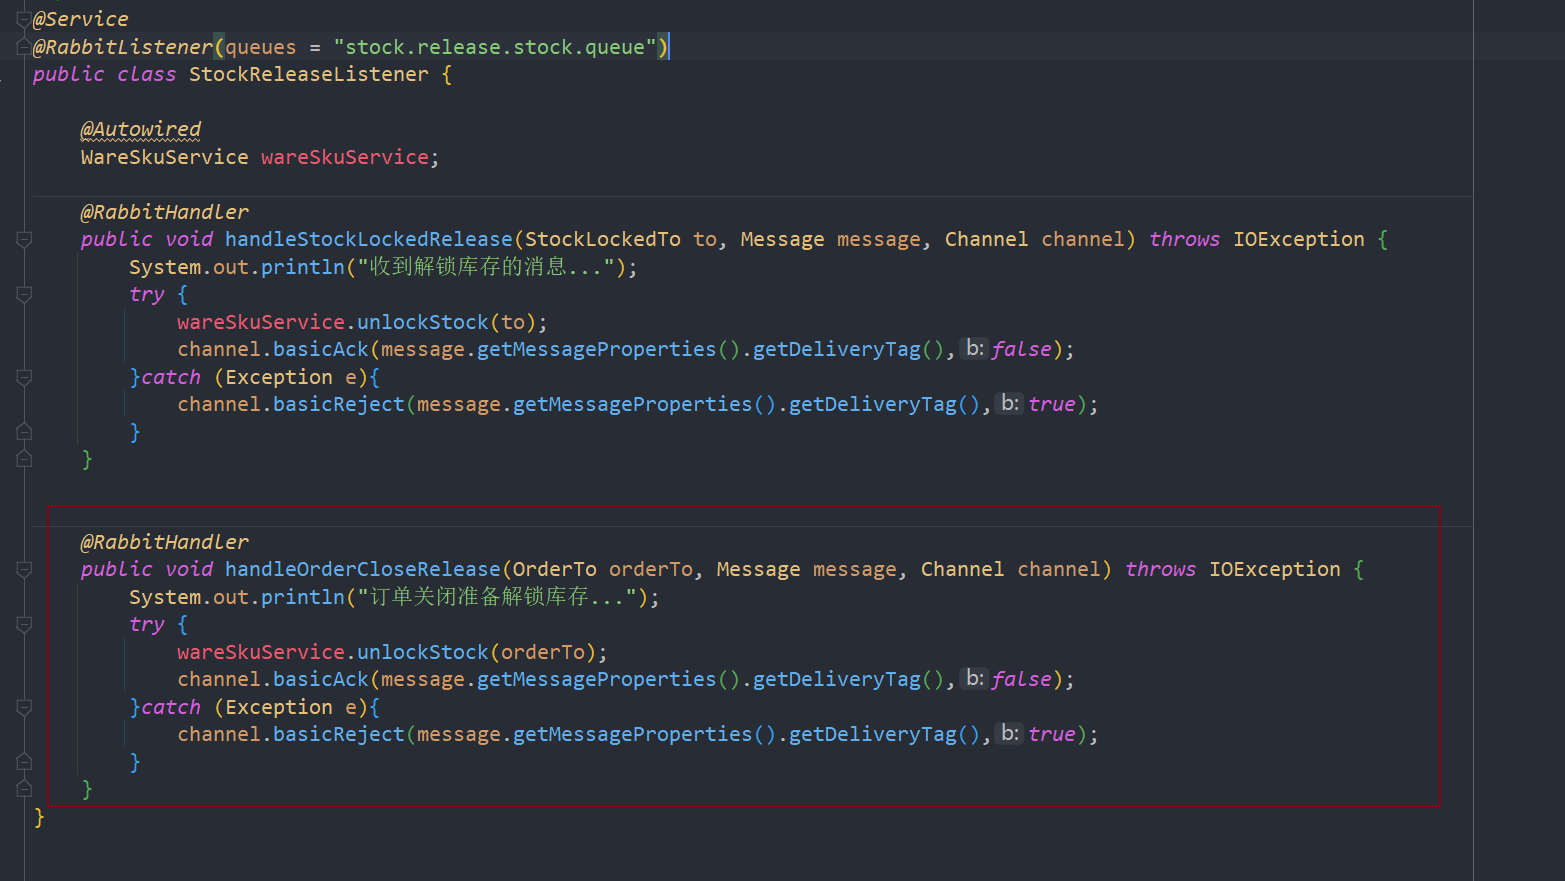The height and width of the screenshot is (881, 1565).
Task: Click the @Service annotation
Action: tap(80, 19)
